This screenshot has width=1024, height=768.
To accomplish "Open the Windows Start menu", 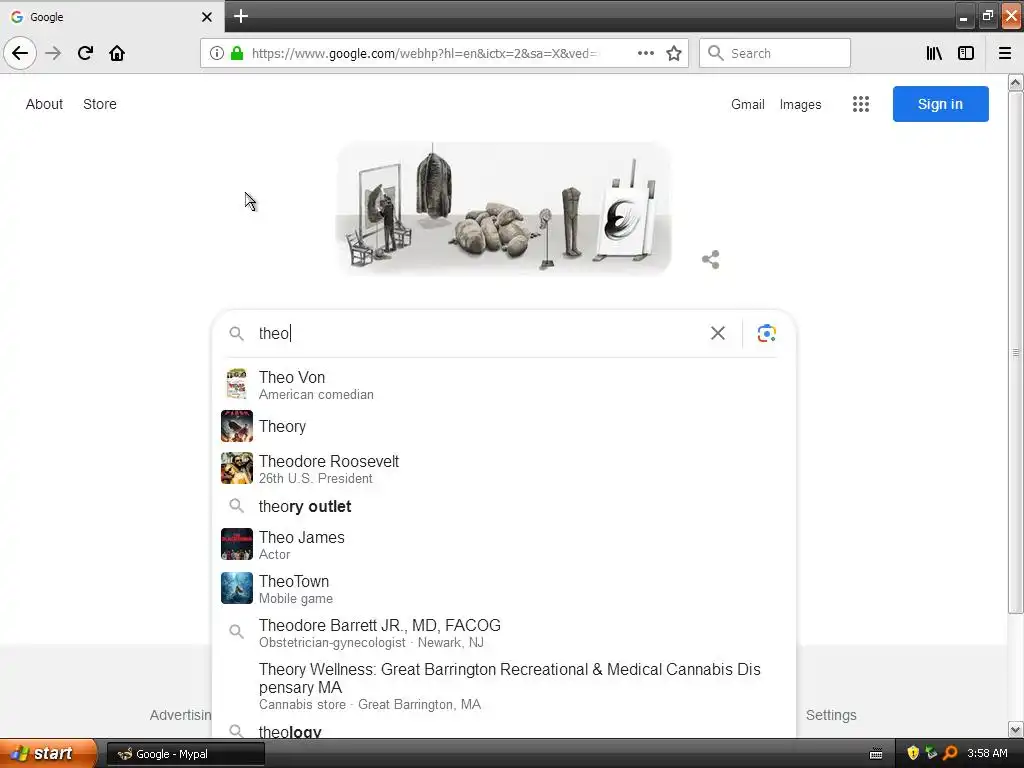I will pos(48,754).
